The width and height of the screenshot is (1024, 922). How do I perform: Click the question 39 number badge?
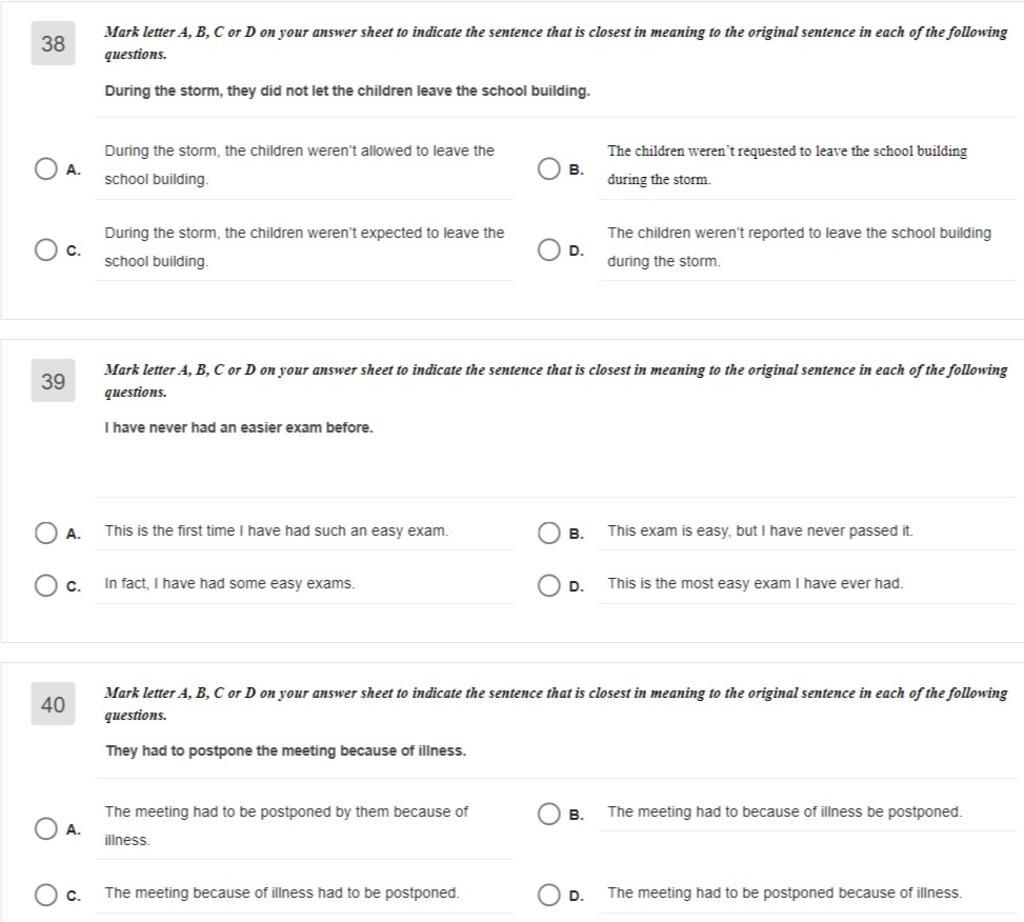pyautogui.click(x=53, y=381)
